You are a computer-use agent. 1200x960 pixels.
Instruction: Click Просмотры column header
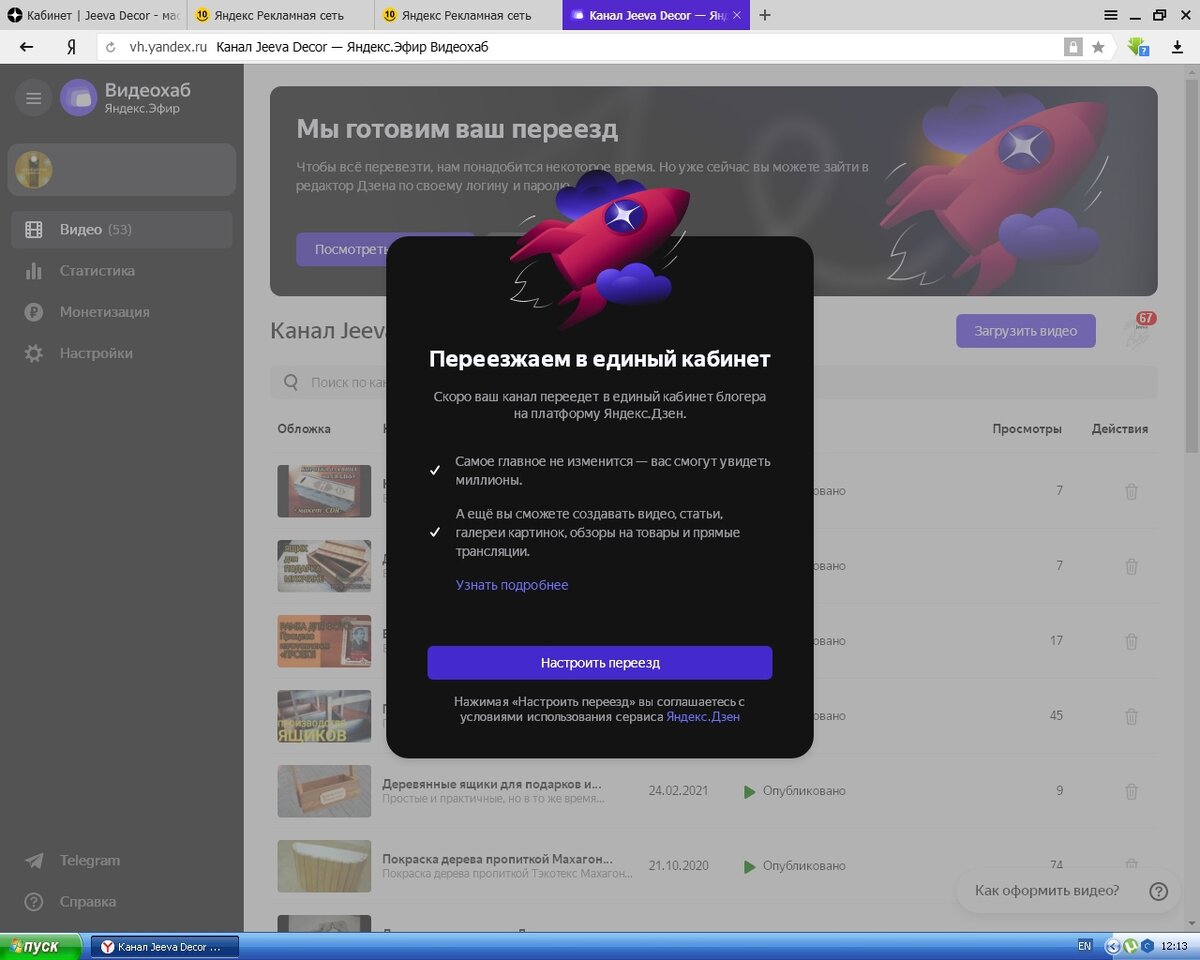[x=1027, y=429]
